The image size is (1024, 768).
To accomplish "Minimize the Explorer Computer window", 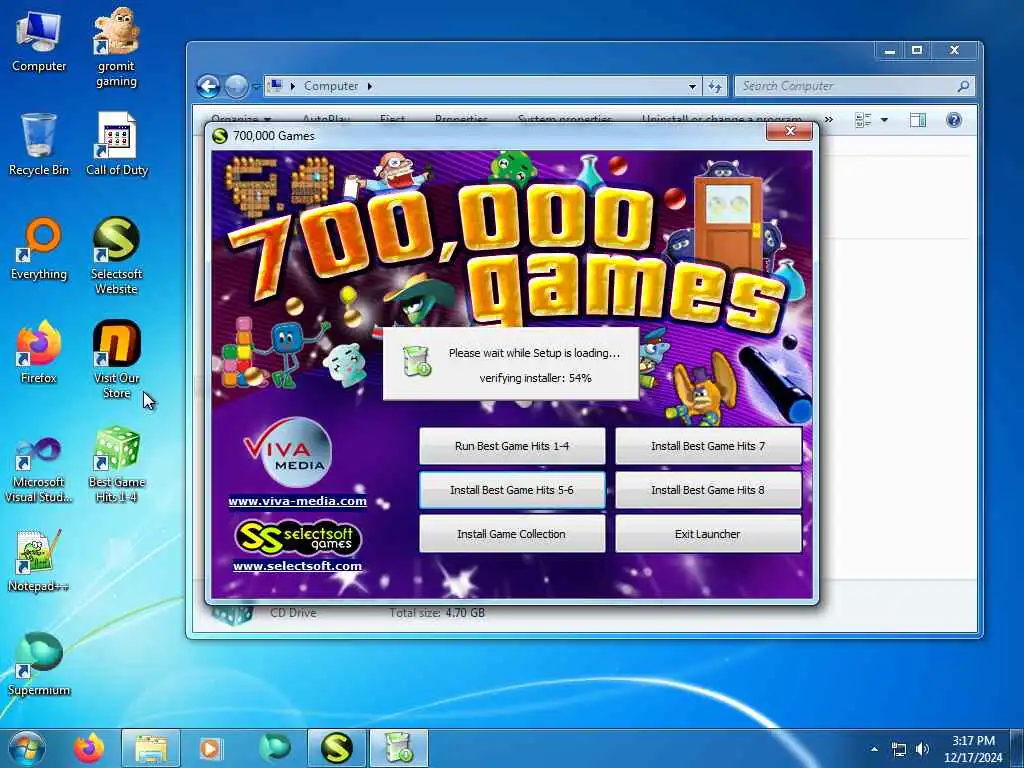I will coord(889,50).
